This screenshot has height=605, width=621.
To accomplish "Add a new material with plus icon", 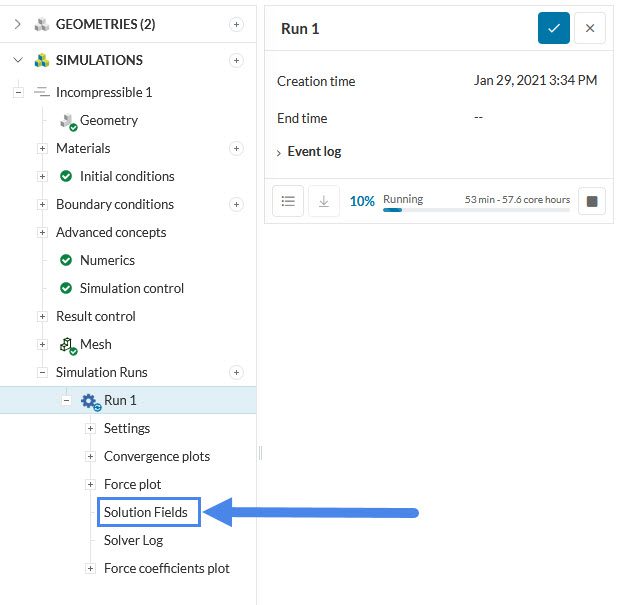I will click(x=236, y=148).
